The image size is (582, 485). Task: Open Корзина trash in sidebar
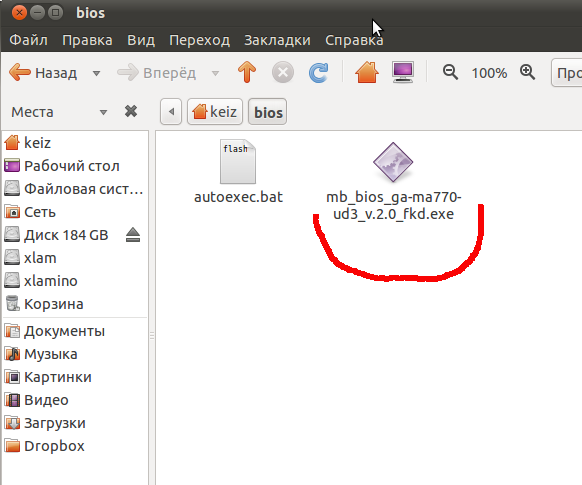(x=75, y=304)
